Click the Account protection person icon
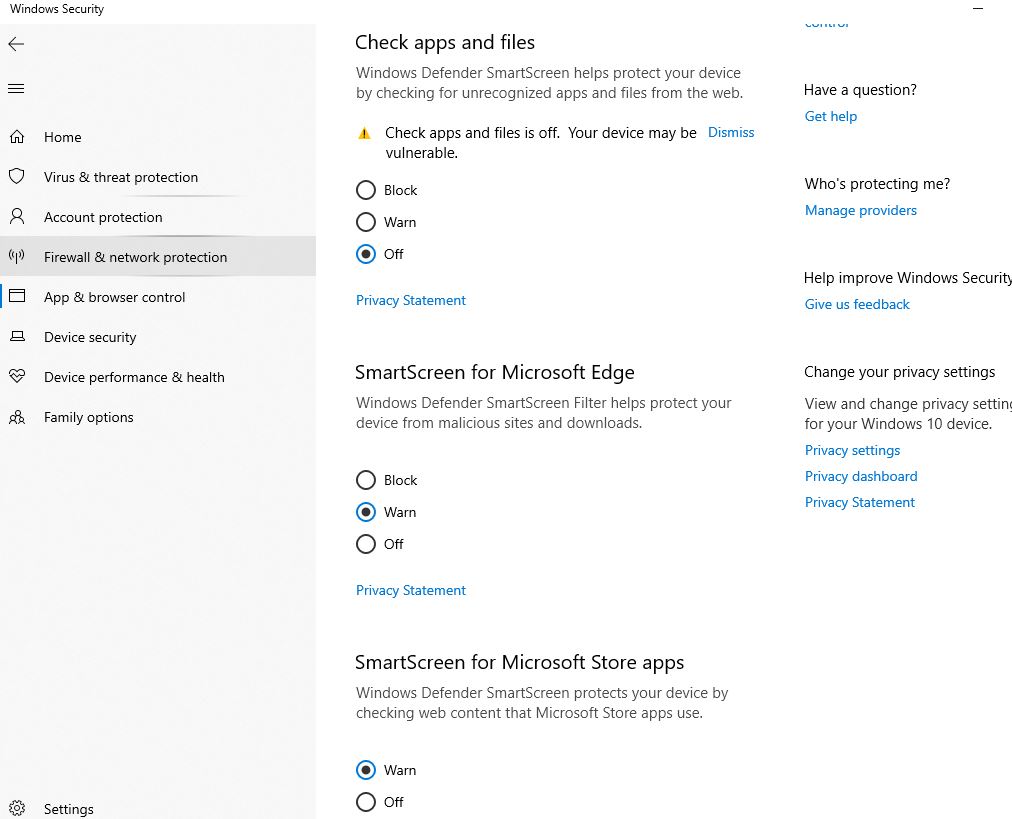Viewport: 1012px width, 819px height. coord(17,217)
